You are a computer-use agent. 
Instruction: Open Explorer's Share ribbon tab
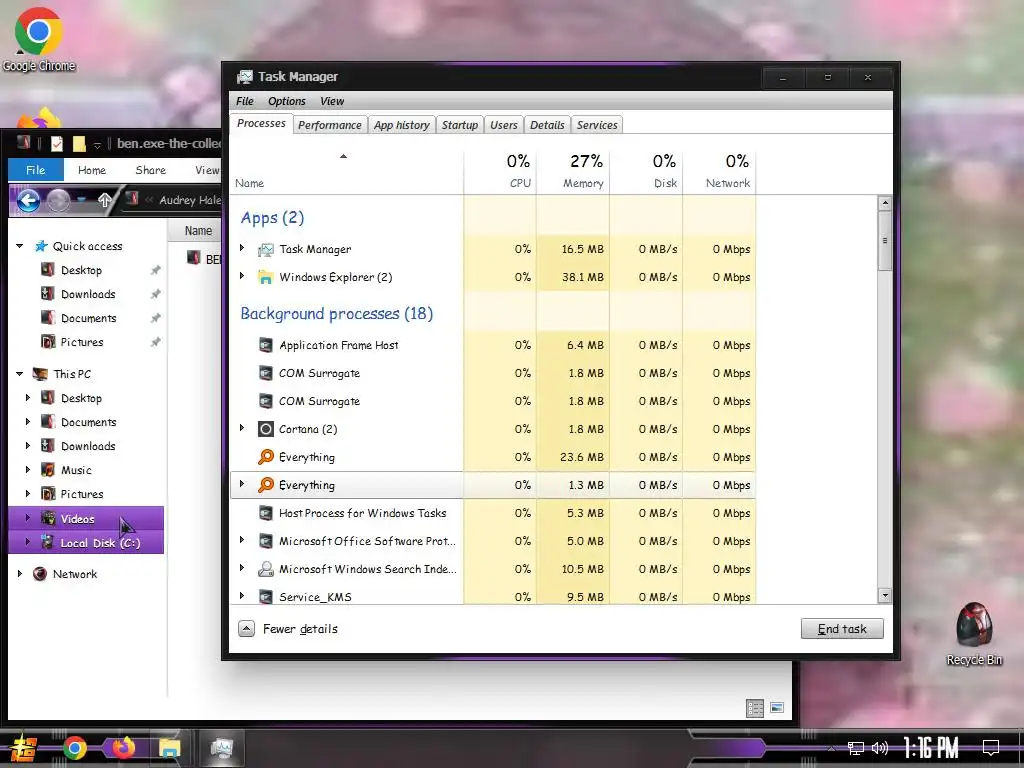pyautogui.click(x=151, y=170)
